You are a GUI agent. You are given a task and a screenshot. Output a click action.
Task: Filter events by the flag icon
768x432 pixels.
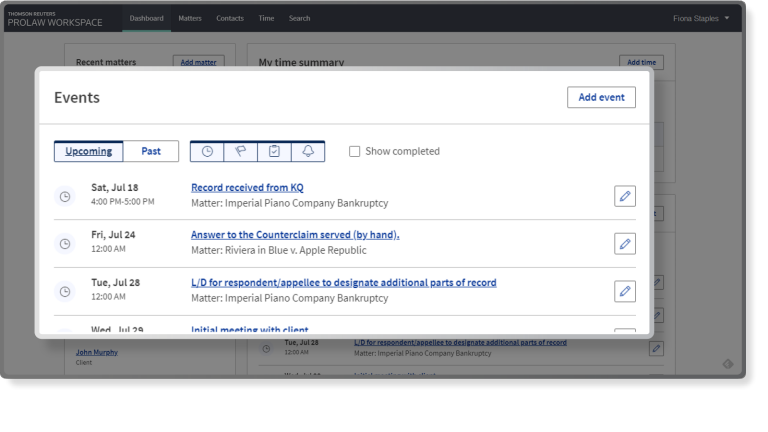[x=240, y=151]
